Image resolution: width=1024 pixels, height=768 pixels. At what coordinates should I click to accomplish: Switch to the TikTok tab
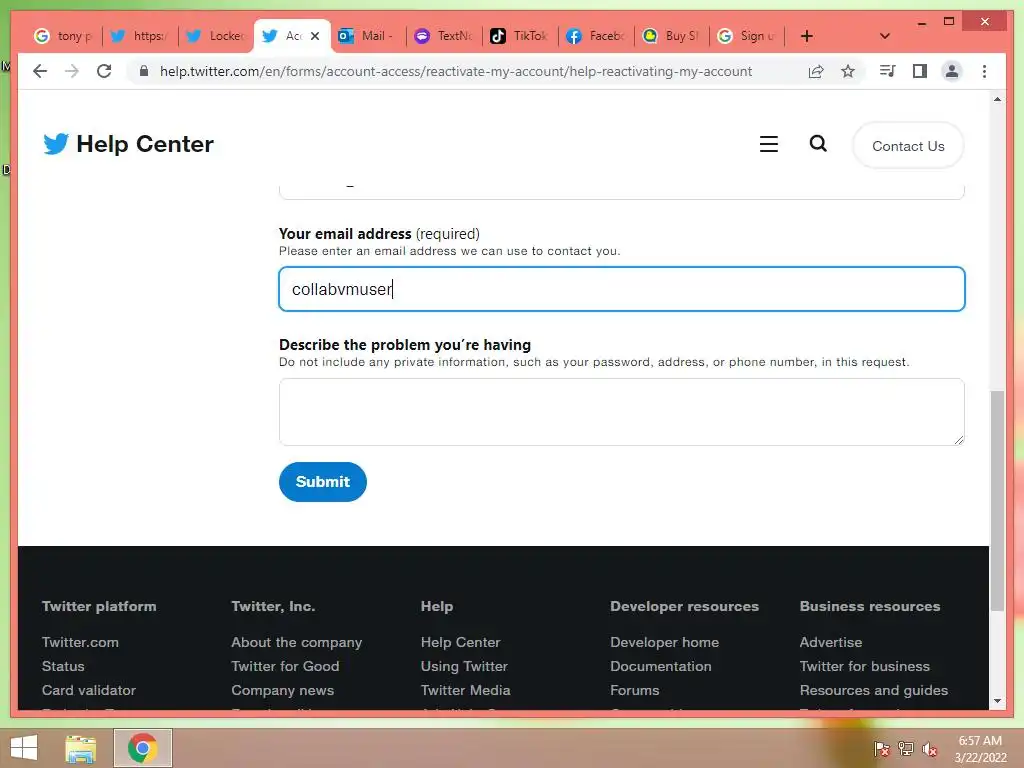click(519, 36)
